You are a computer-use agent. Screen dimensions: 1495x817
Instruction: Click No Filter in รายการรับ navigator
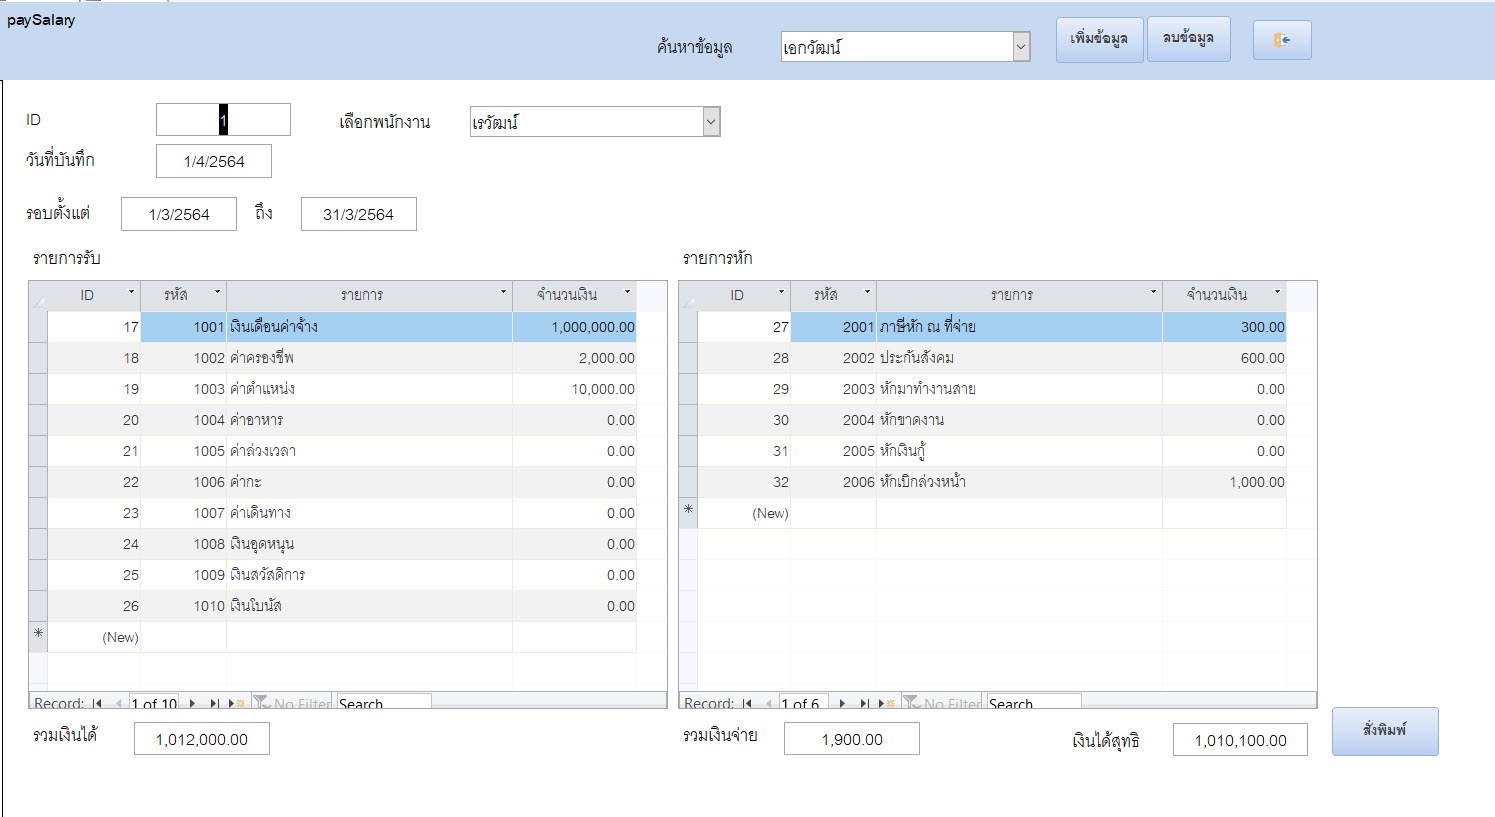(292, 704)
